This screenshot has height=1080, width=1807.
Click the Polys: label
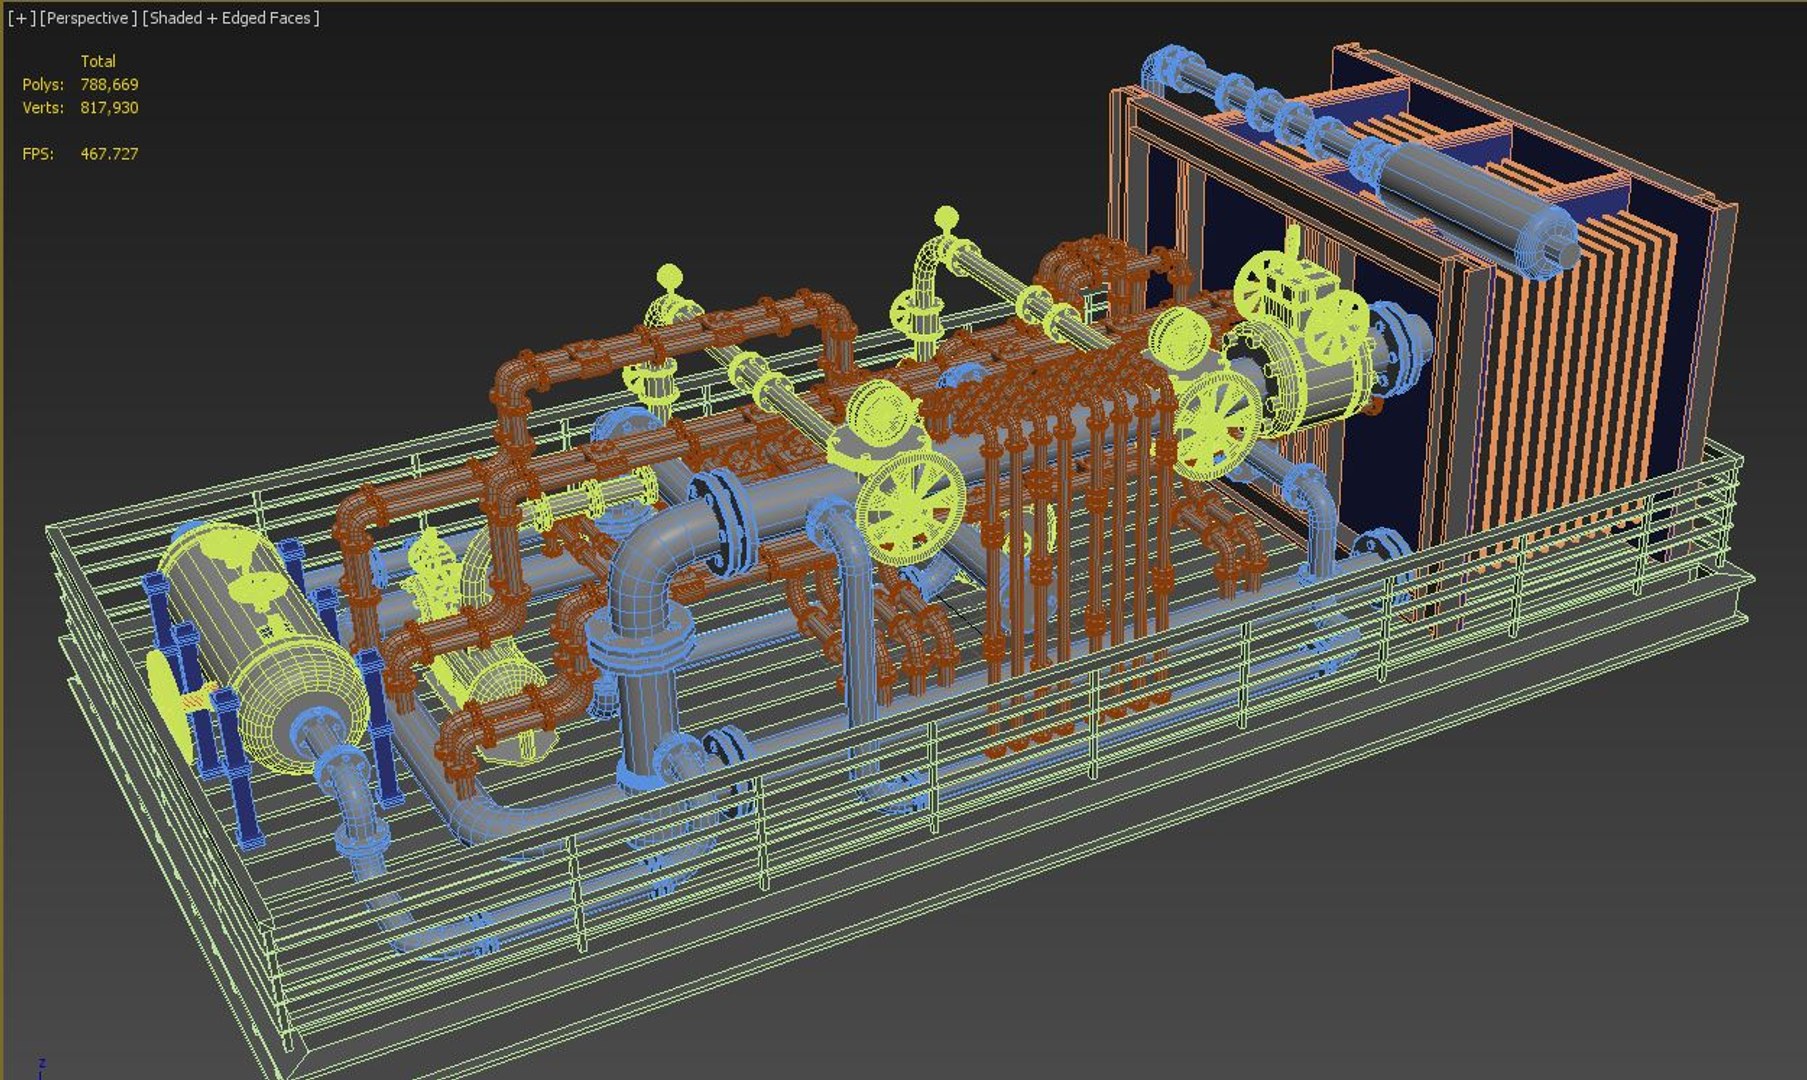tap(43, 85)
